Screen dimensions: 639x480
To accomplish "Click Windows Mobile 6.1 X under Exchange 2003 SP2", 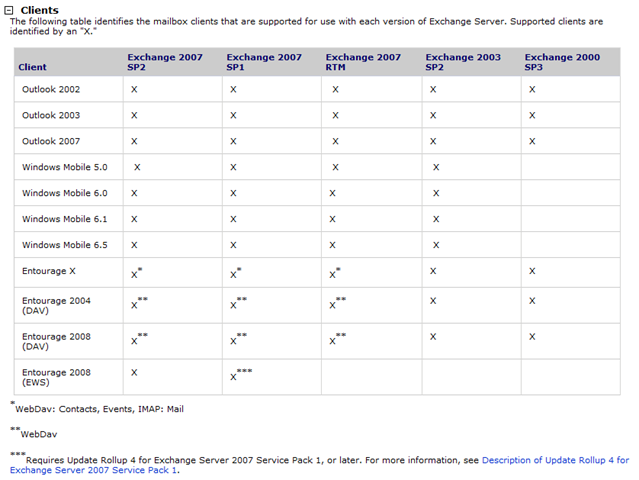I will [436, 219].
